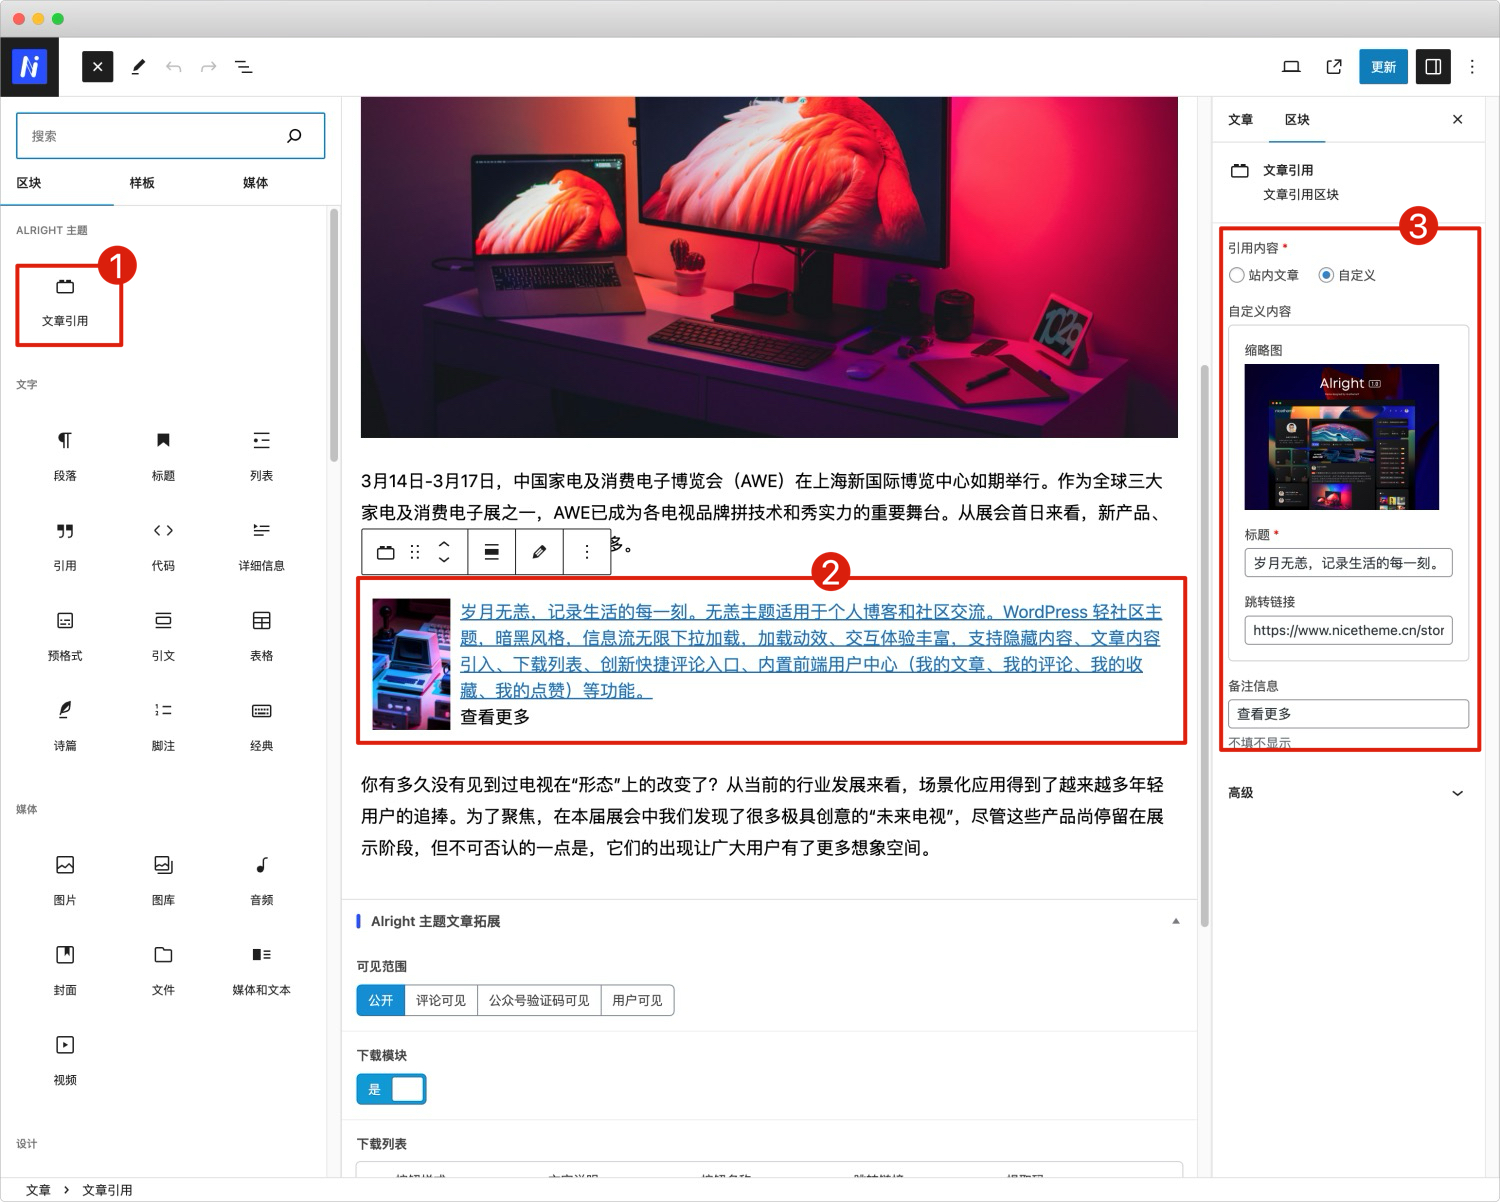Open the document overview list icon
The width and height of the screenshot is (1500, 1202).
pos(243,67)
